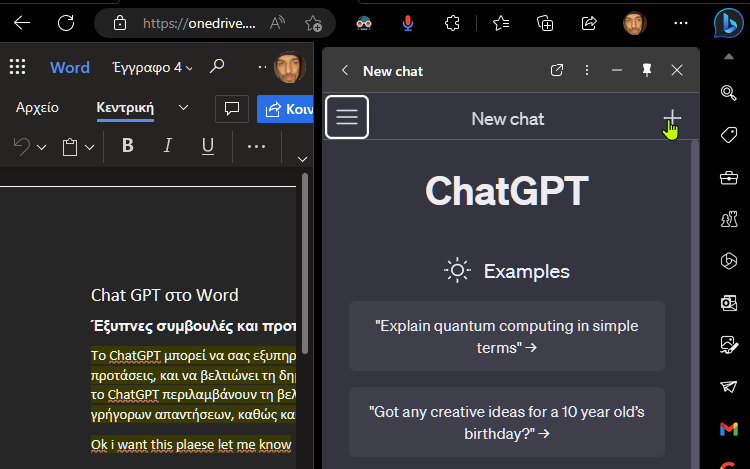The height and width of the screenshot is (469, 750).
Task: Click the site lock icon in the address bar
Action: click(x=120, y=23)
